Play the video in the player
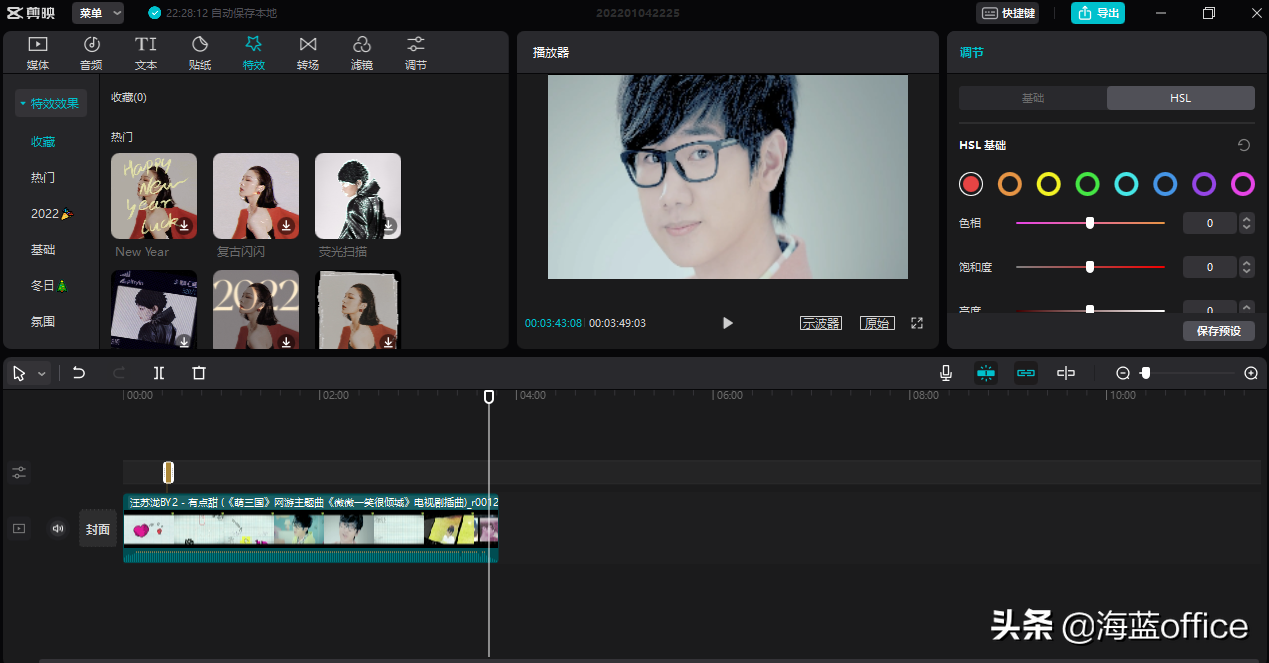The height and width of the screenshot is (663, 1269). point(728,323)
